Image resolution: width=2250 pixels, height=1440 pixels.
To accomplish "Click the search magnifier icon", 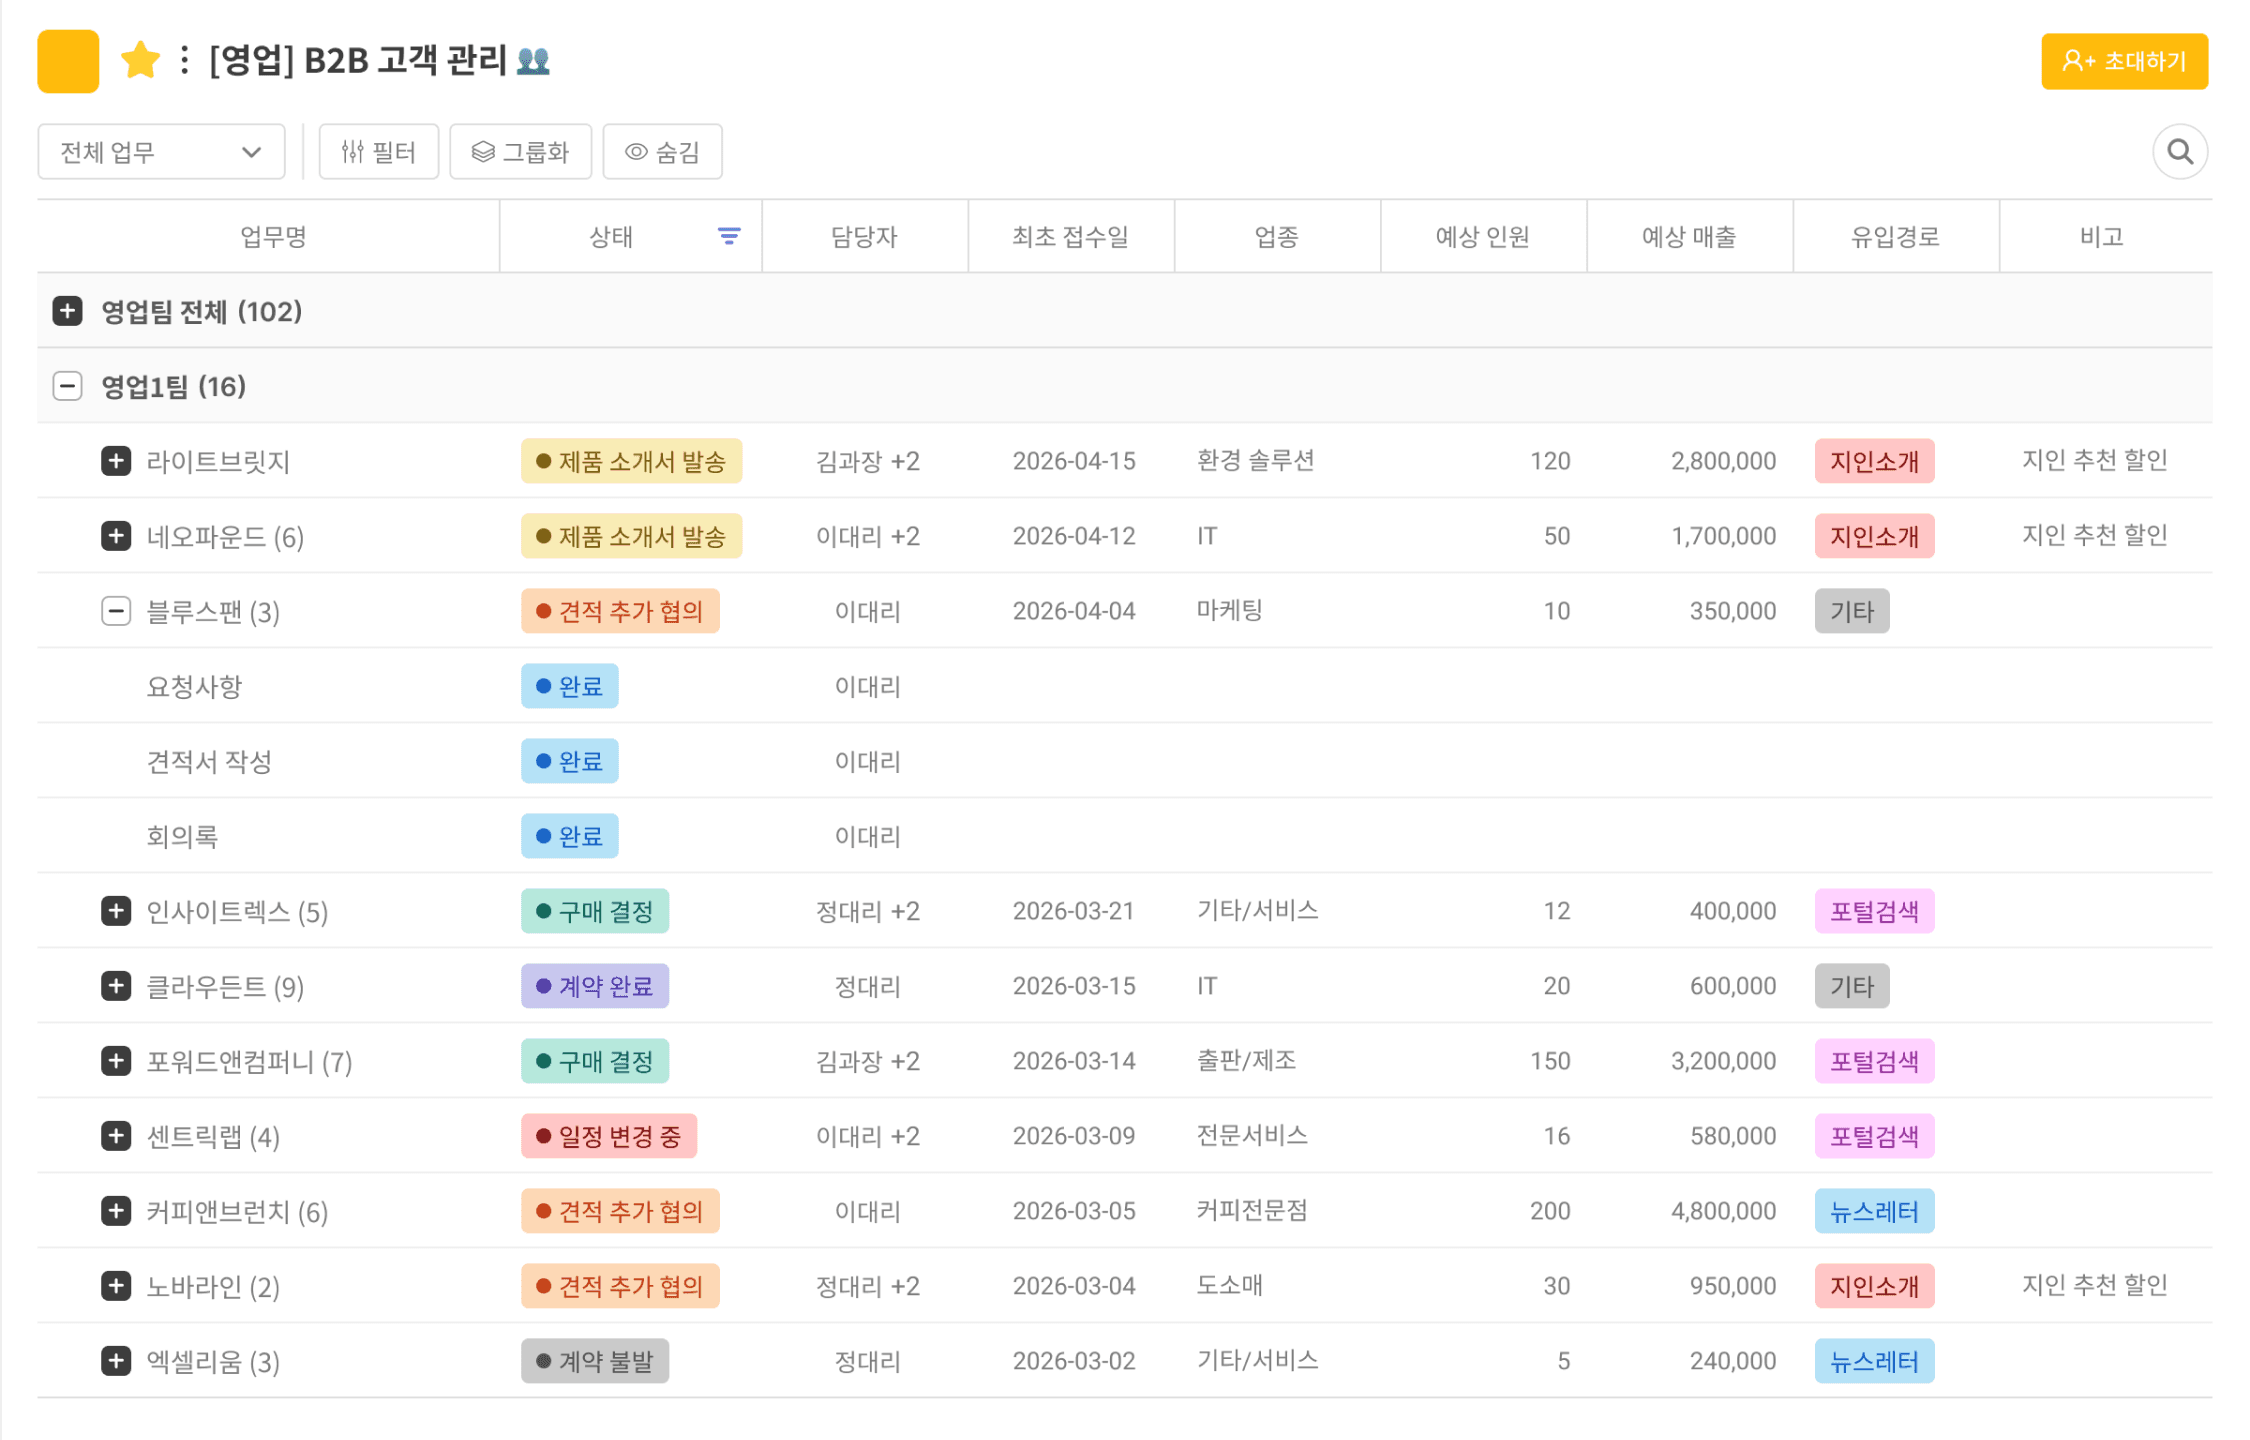I will click(x=2179, y=152).
